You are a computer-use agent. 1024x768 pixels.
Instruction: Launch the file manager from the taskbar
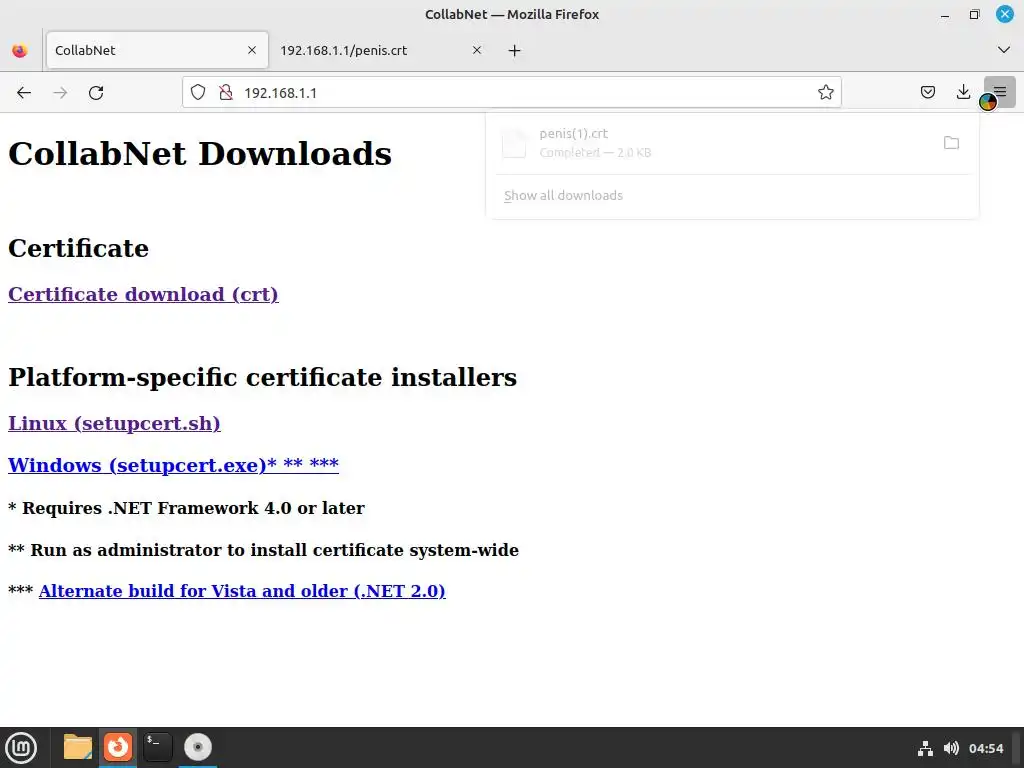pos(78,747)
